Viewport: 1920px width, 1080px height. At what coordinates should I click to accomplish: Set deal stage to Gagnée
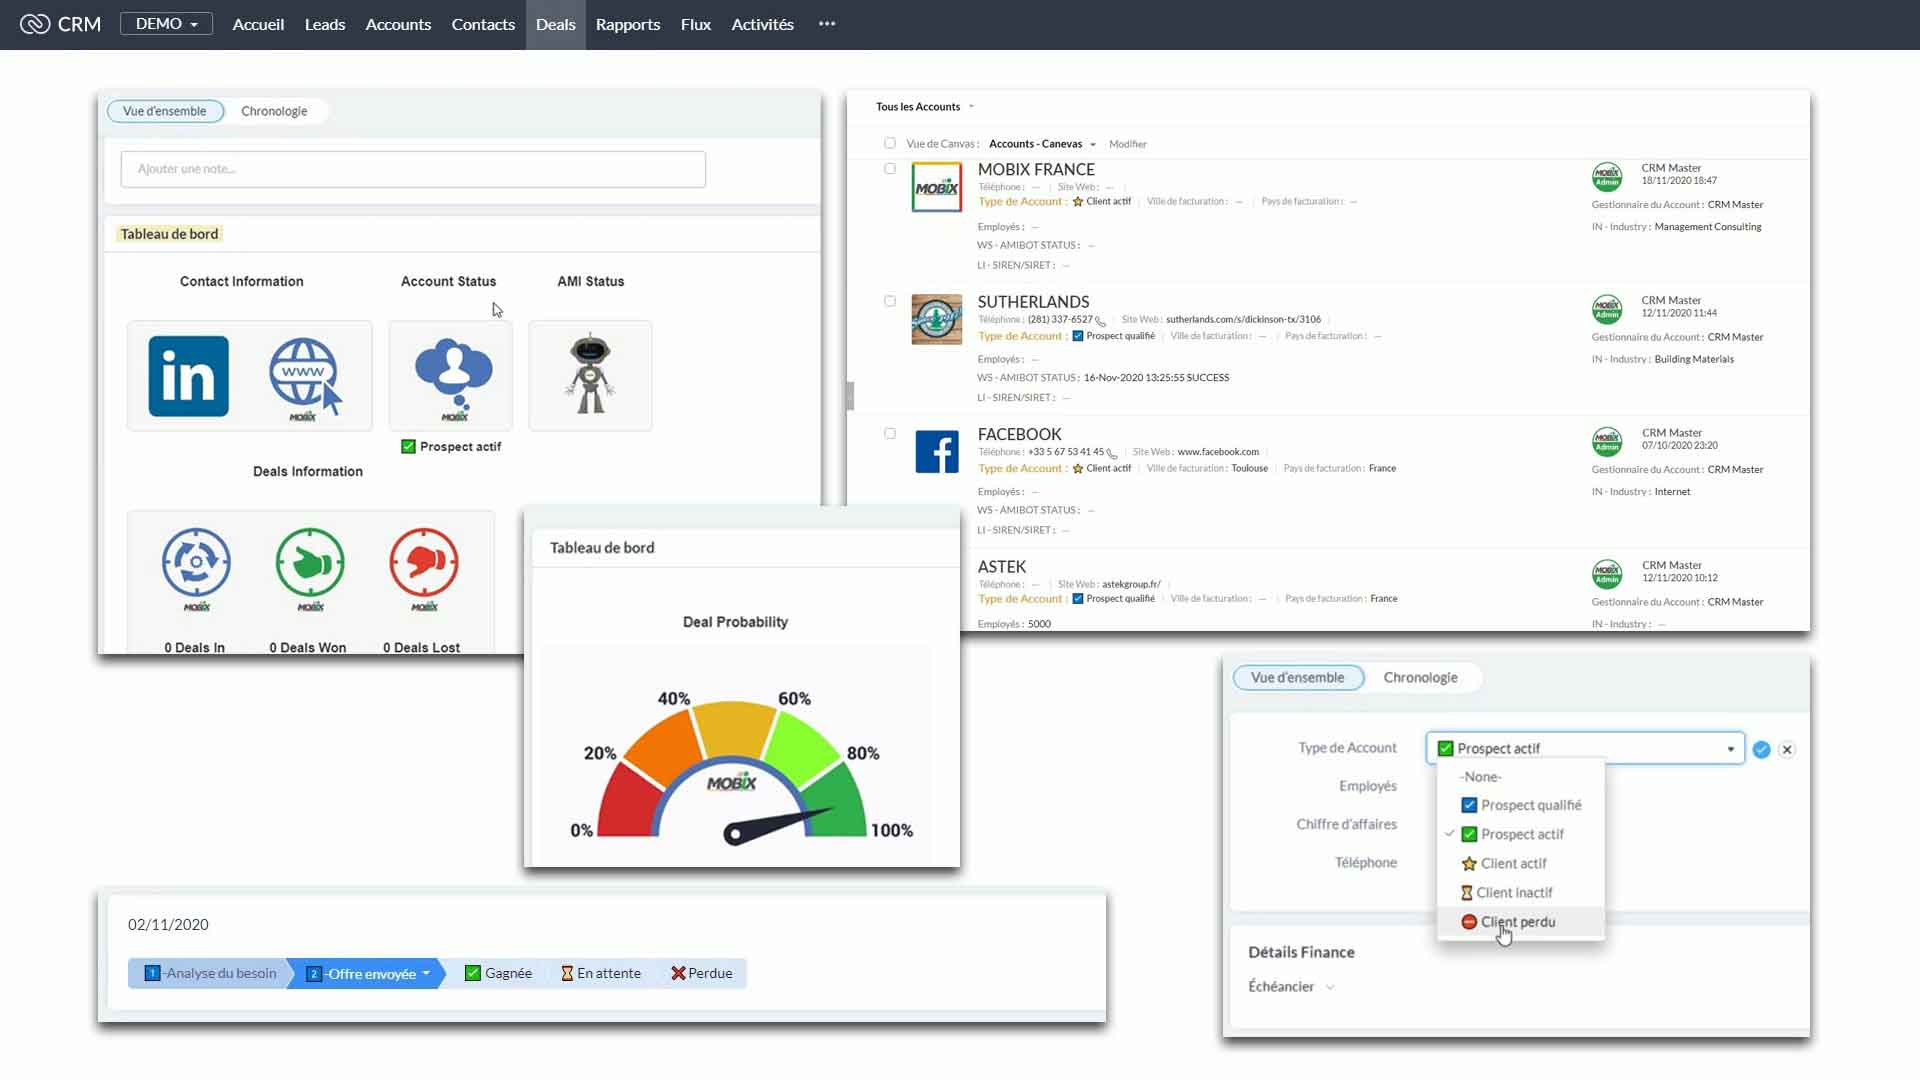pos(498,973)
